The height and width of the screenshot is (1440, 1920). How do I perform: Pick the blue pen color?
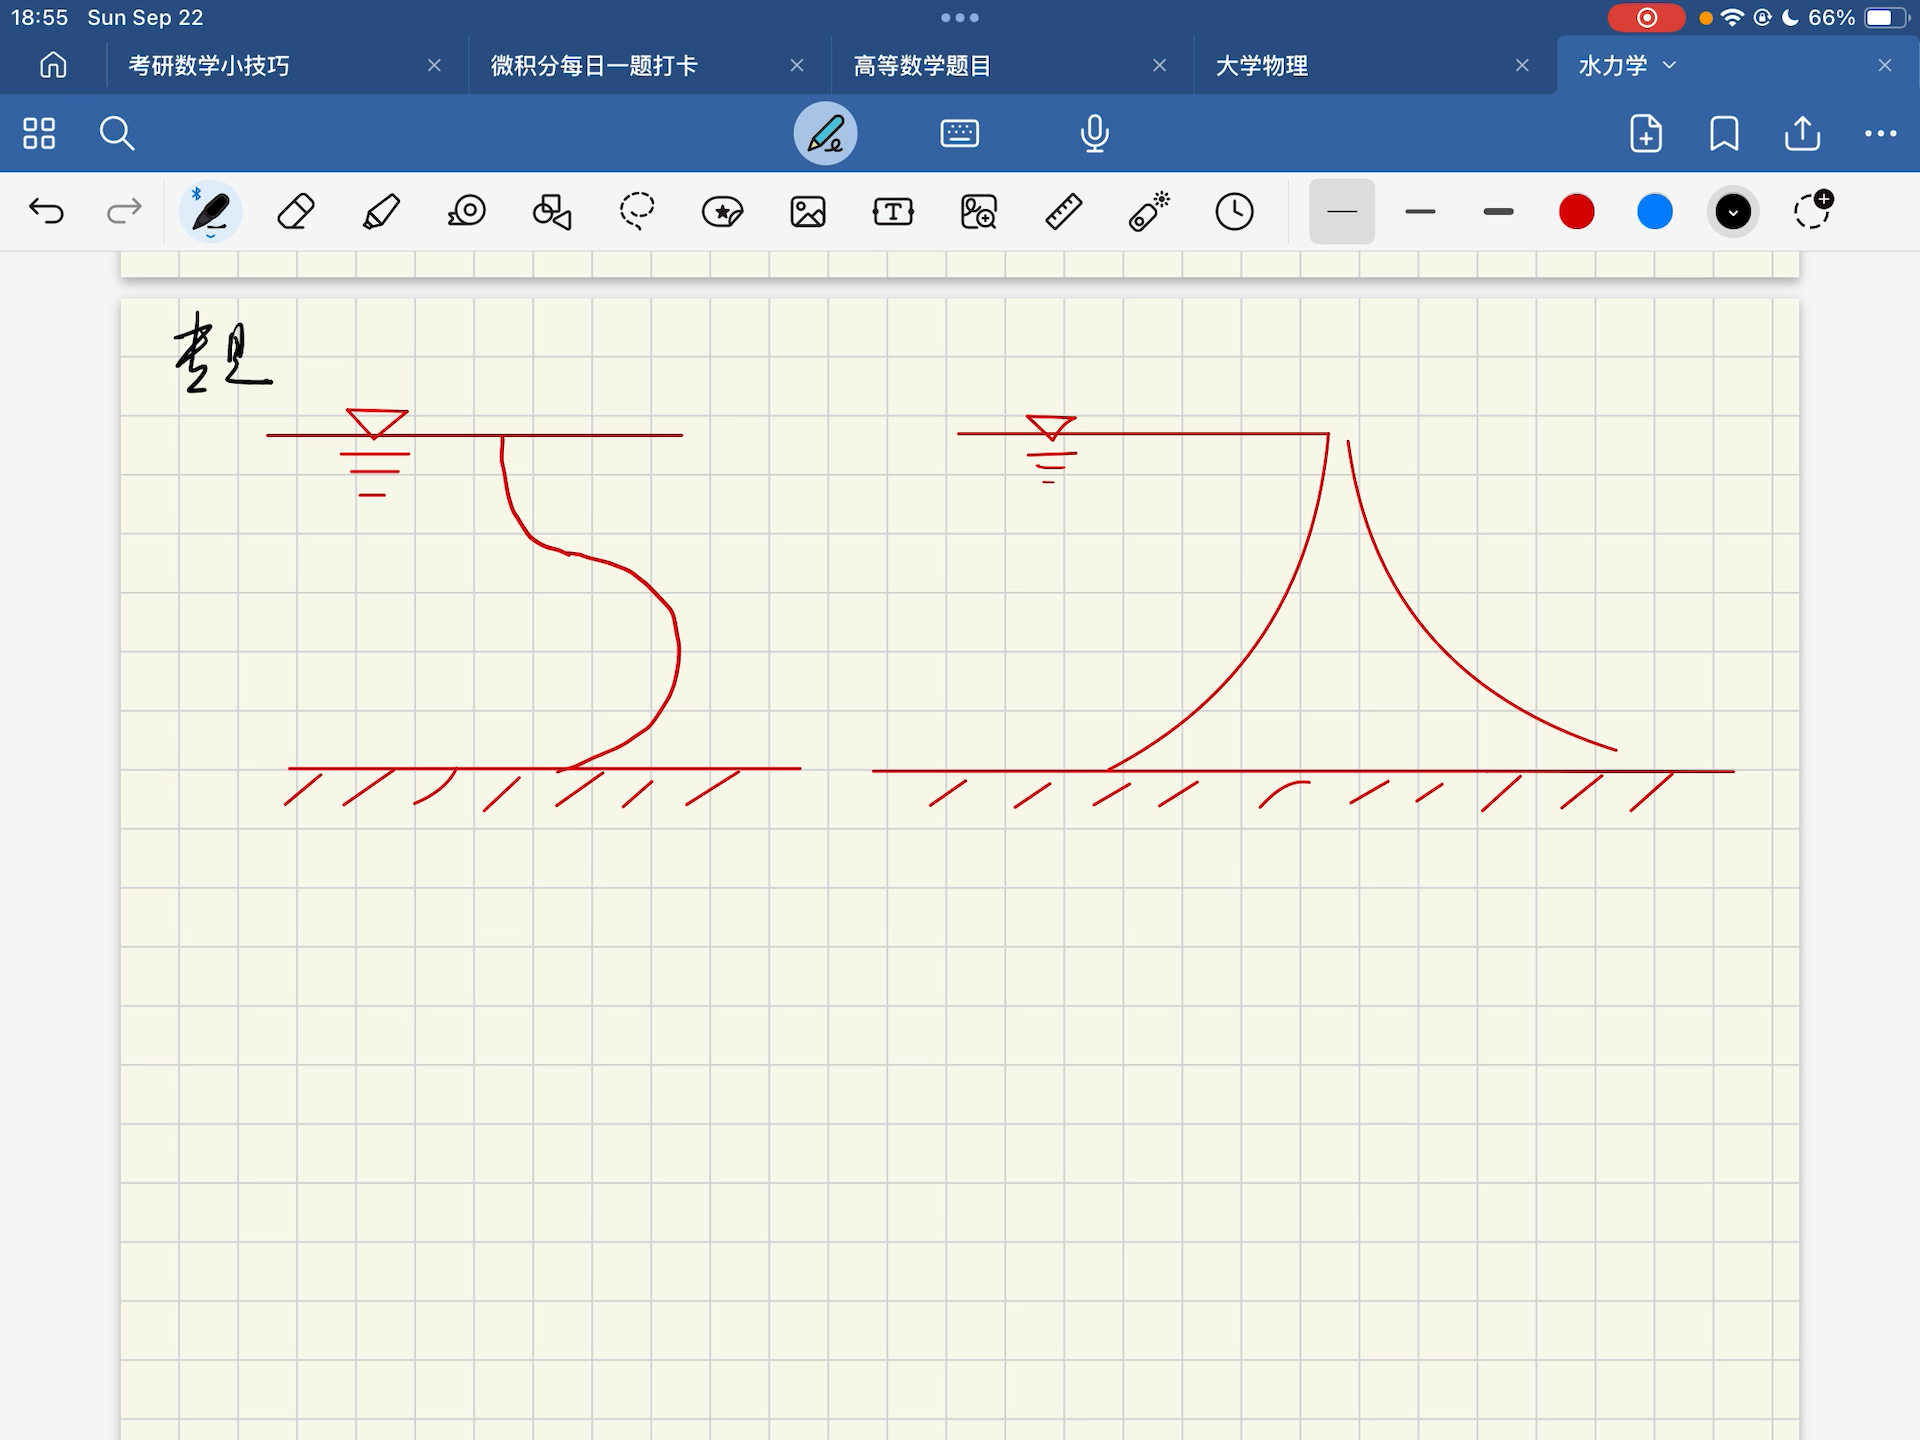click(1655, 212)
